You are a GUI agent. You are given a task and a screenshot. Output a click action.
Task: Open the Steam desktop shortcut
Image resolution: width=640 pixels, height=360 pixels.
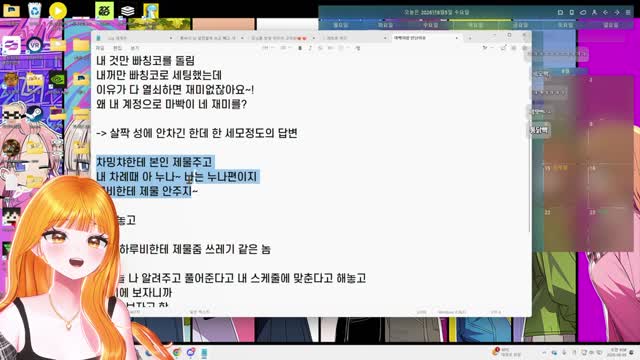coord(34,113)
